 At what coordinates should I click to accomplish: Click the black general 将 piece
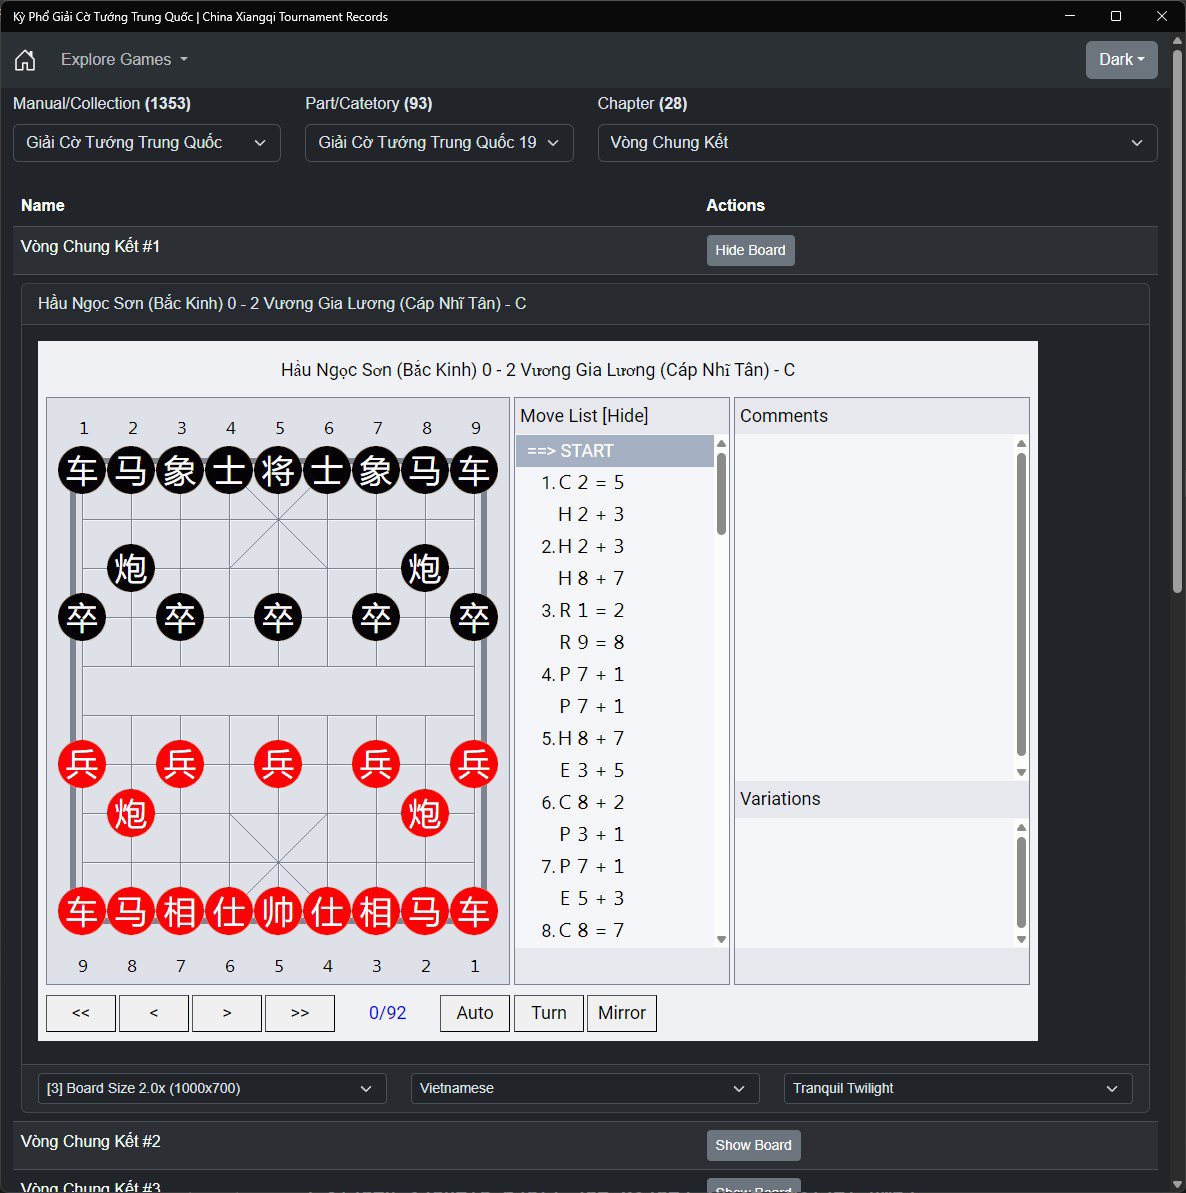point(278,469)
